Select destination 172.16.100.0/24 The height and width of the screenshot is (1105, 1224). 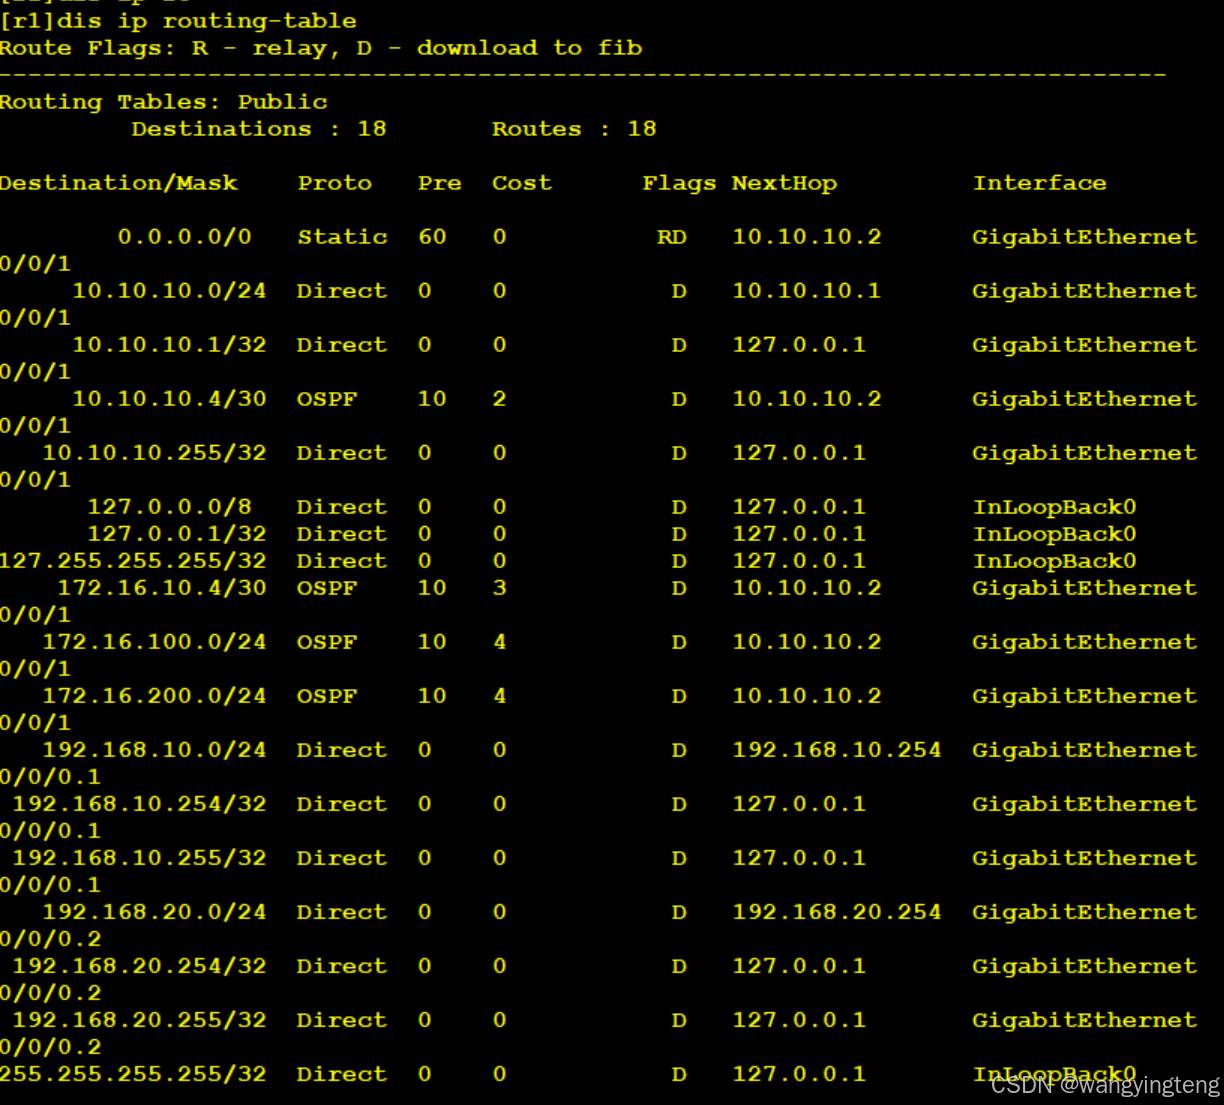tap(154, 641)
